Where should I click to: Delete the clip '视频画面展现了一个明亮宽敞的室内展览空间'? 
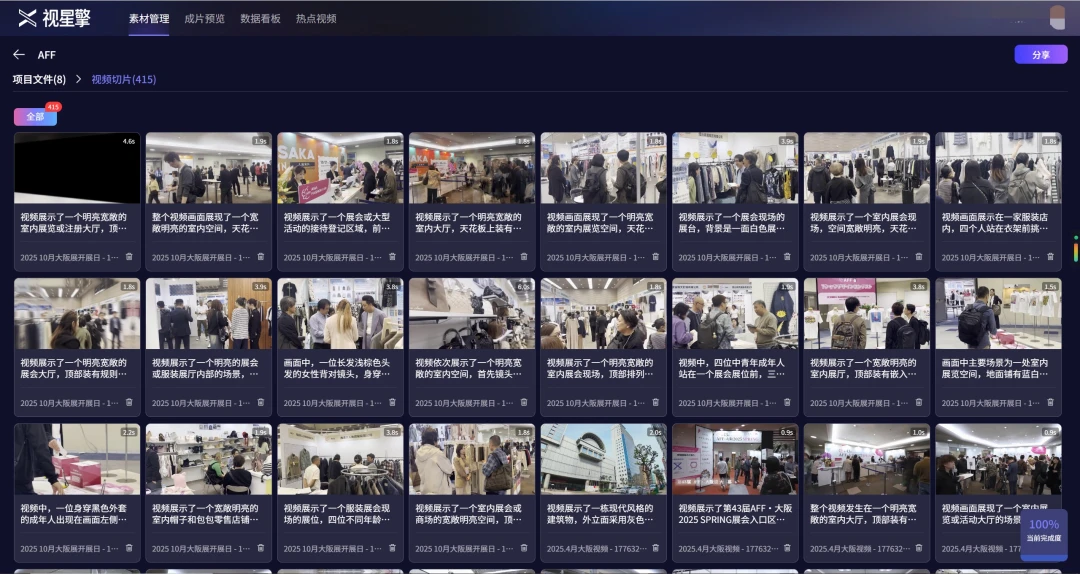(655, 257)
